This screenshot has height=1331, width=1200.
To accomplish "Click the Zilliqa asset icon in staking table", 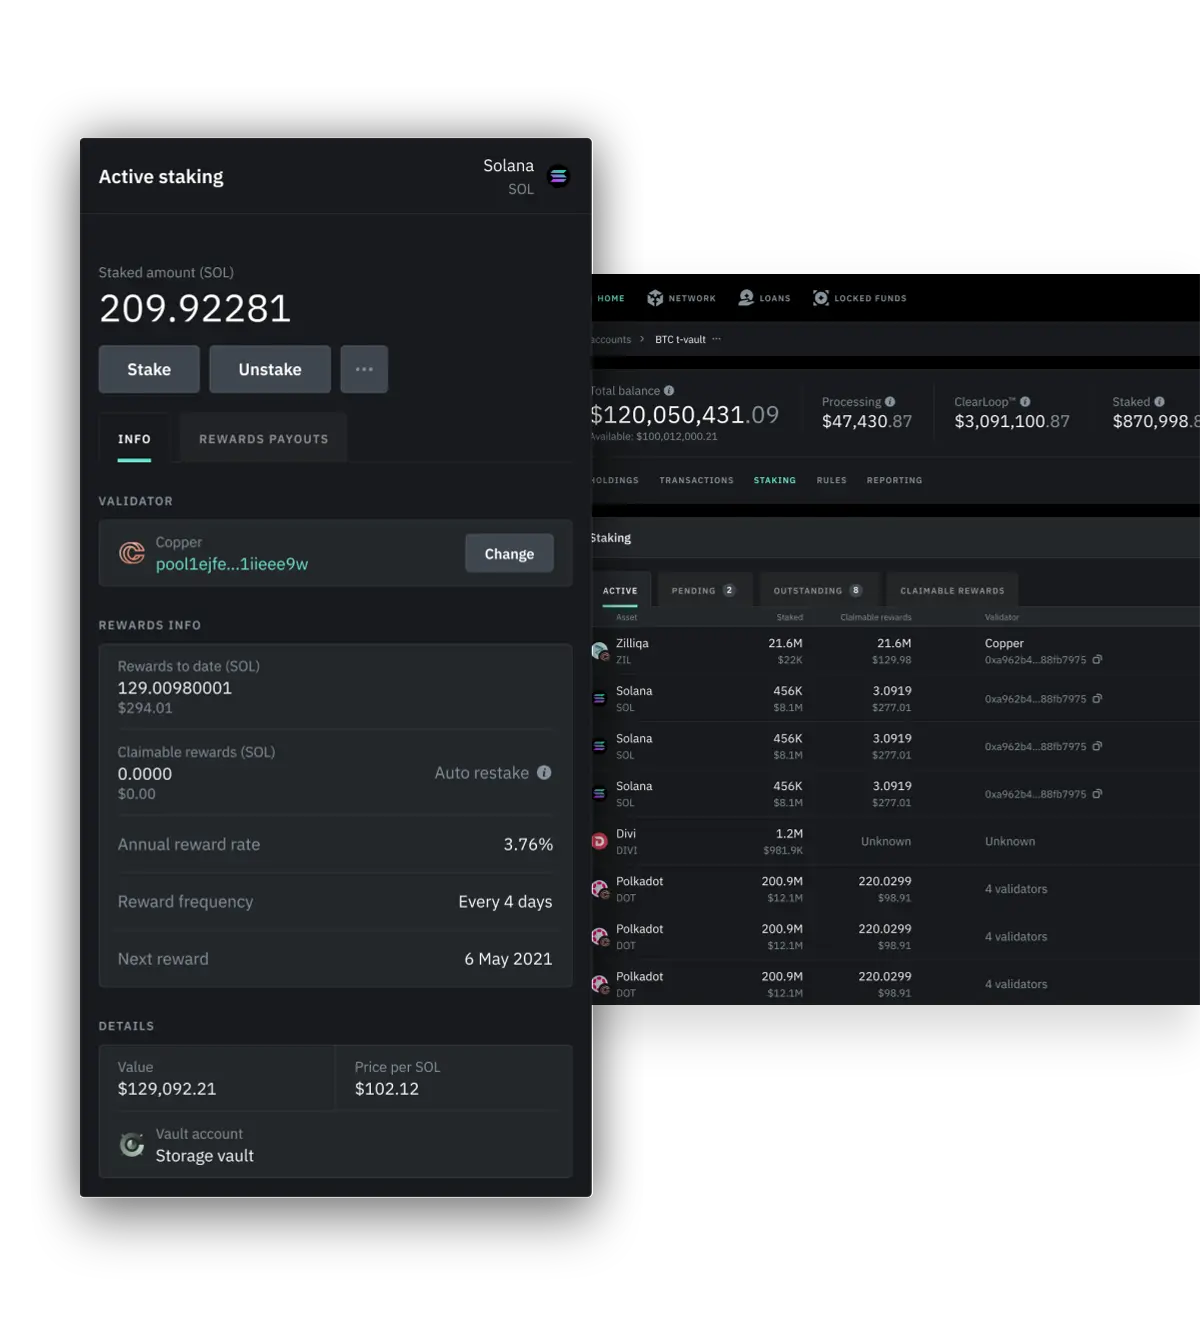I will (600, 651).
